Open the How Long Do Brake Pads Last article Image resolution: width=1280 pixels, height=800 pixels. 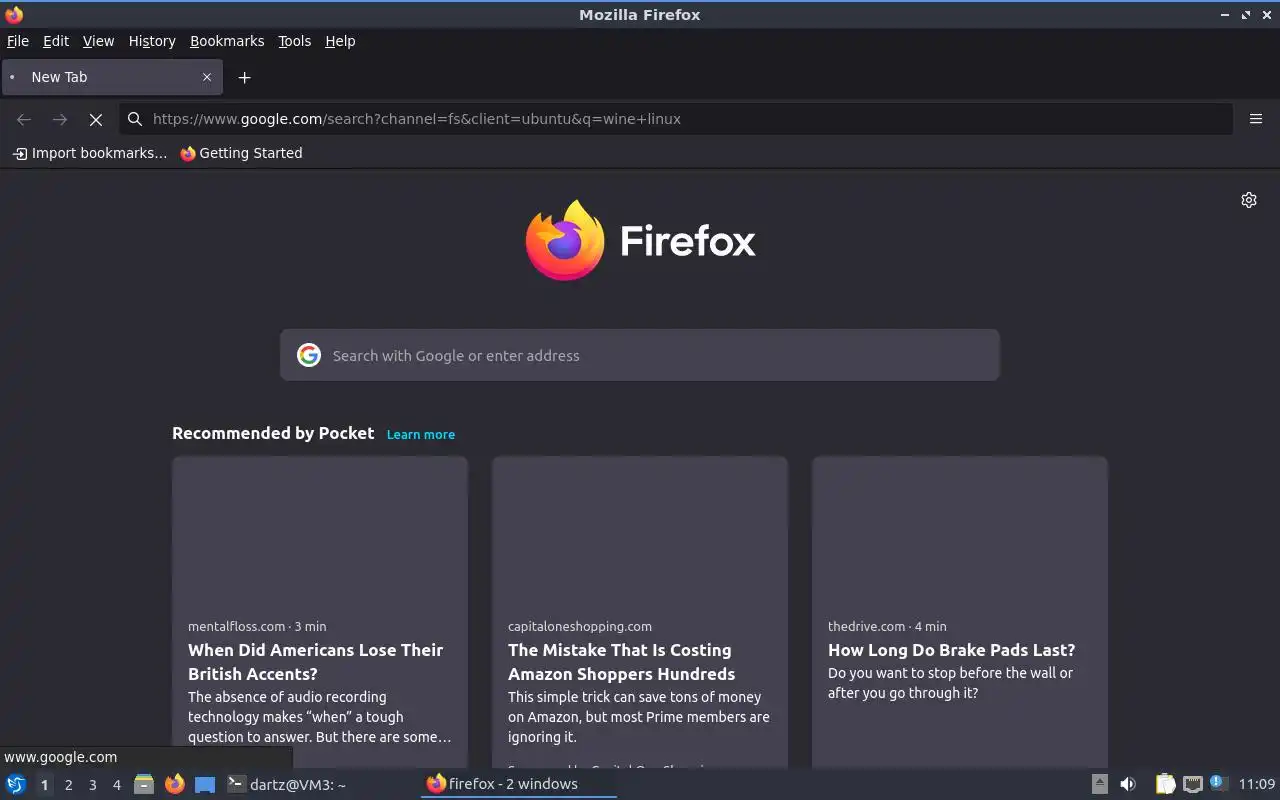pos(952,650)
